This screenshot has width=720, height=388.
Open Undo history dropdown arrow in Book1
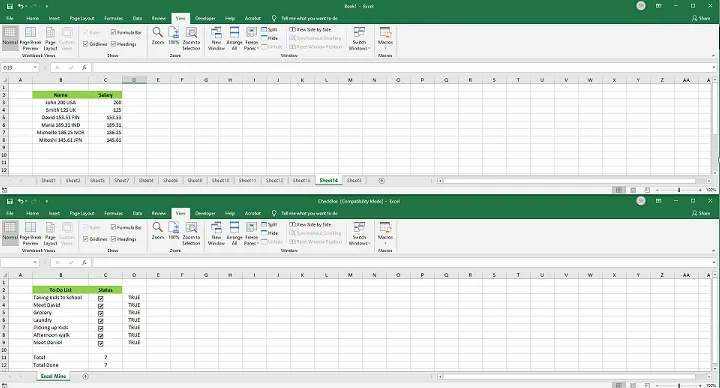[x=27, y=6]
